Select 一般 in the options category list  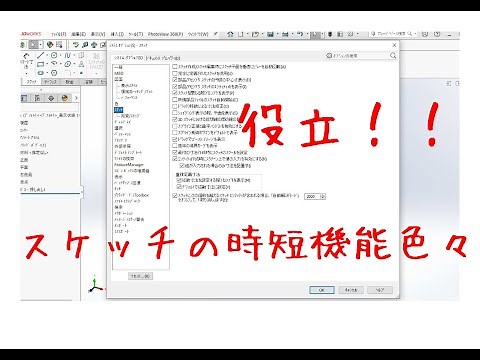(x=118, y=67)
